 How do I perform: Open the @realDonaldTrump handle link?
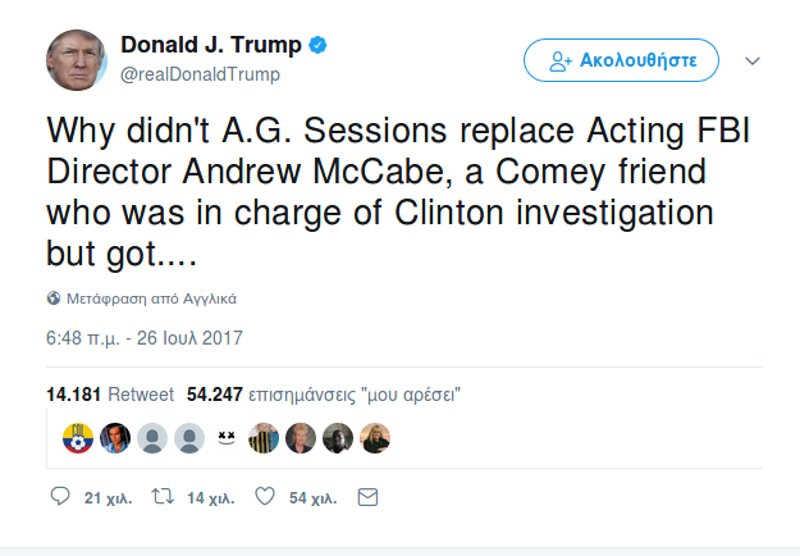pos(200,74)
